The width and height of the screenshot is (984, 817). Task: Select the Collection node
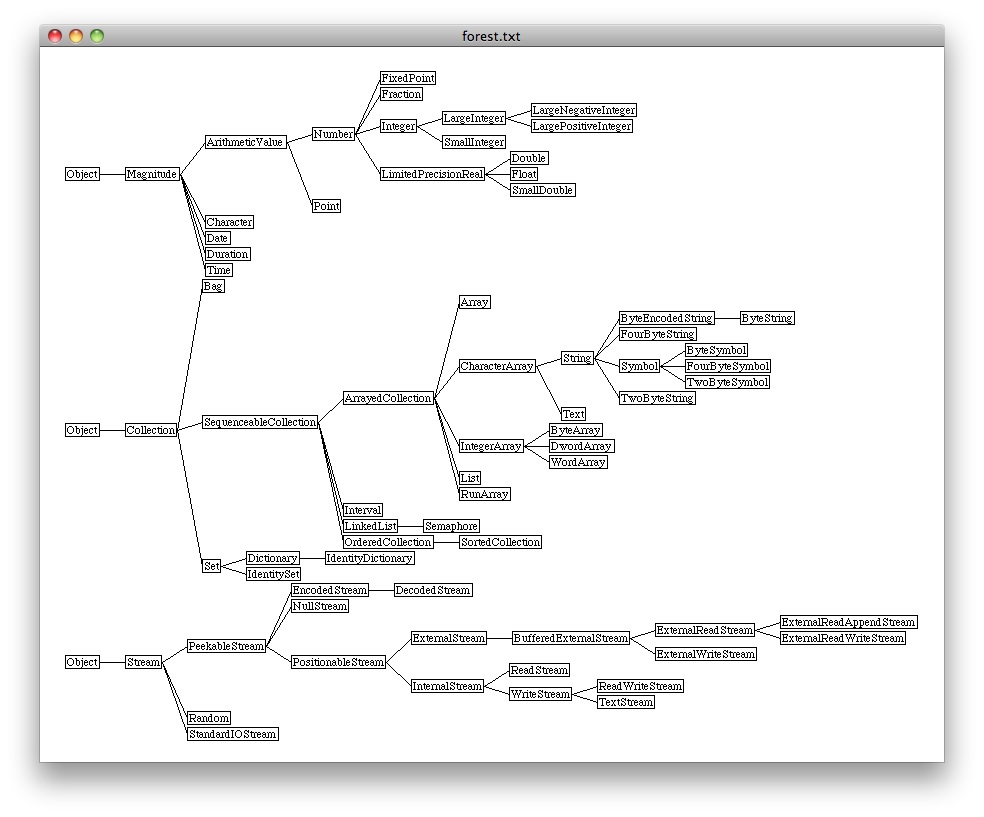(x=151, y=430)
